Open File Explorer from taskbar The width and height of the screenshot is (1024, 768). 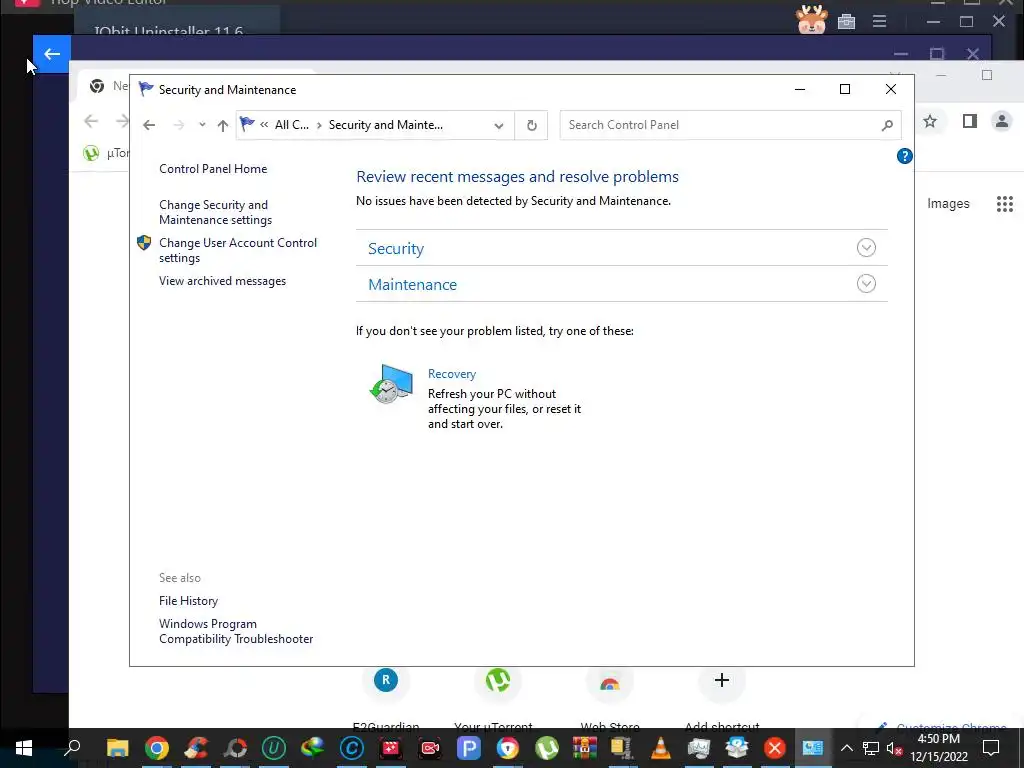click(118, 748)
